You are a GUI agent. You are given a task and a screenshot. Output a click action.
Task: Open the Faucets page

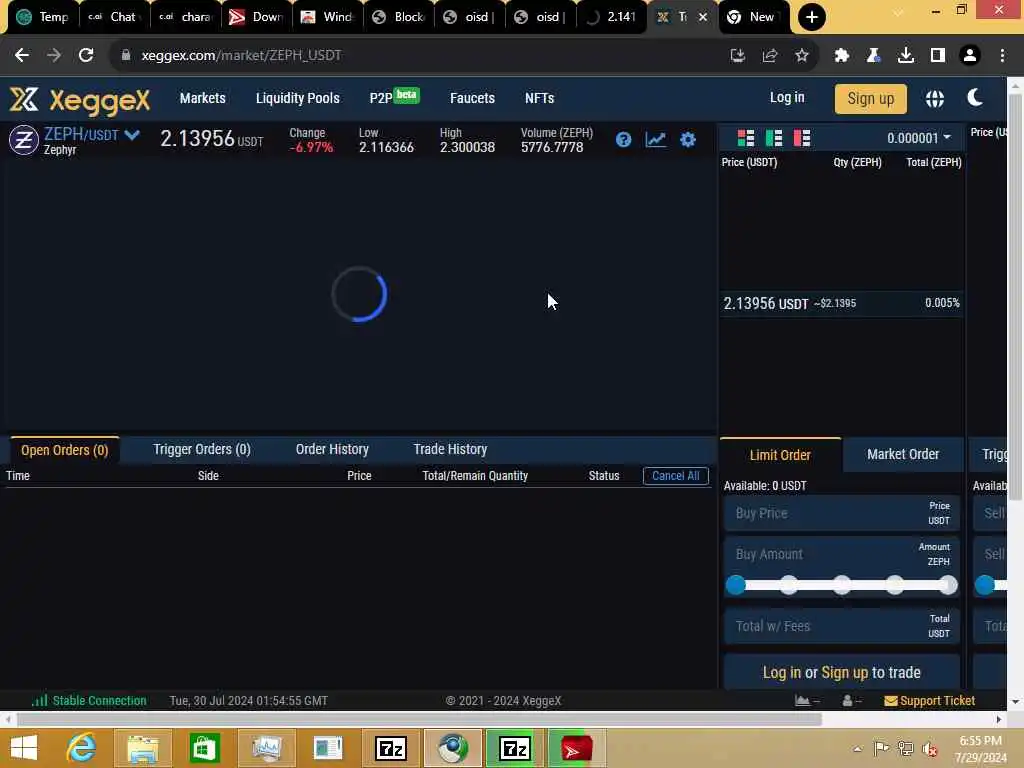472,98
